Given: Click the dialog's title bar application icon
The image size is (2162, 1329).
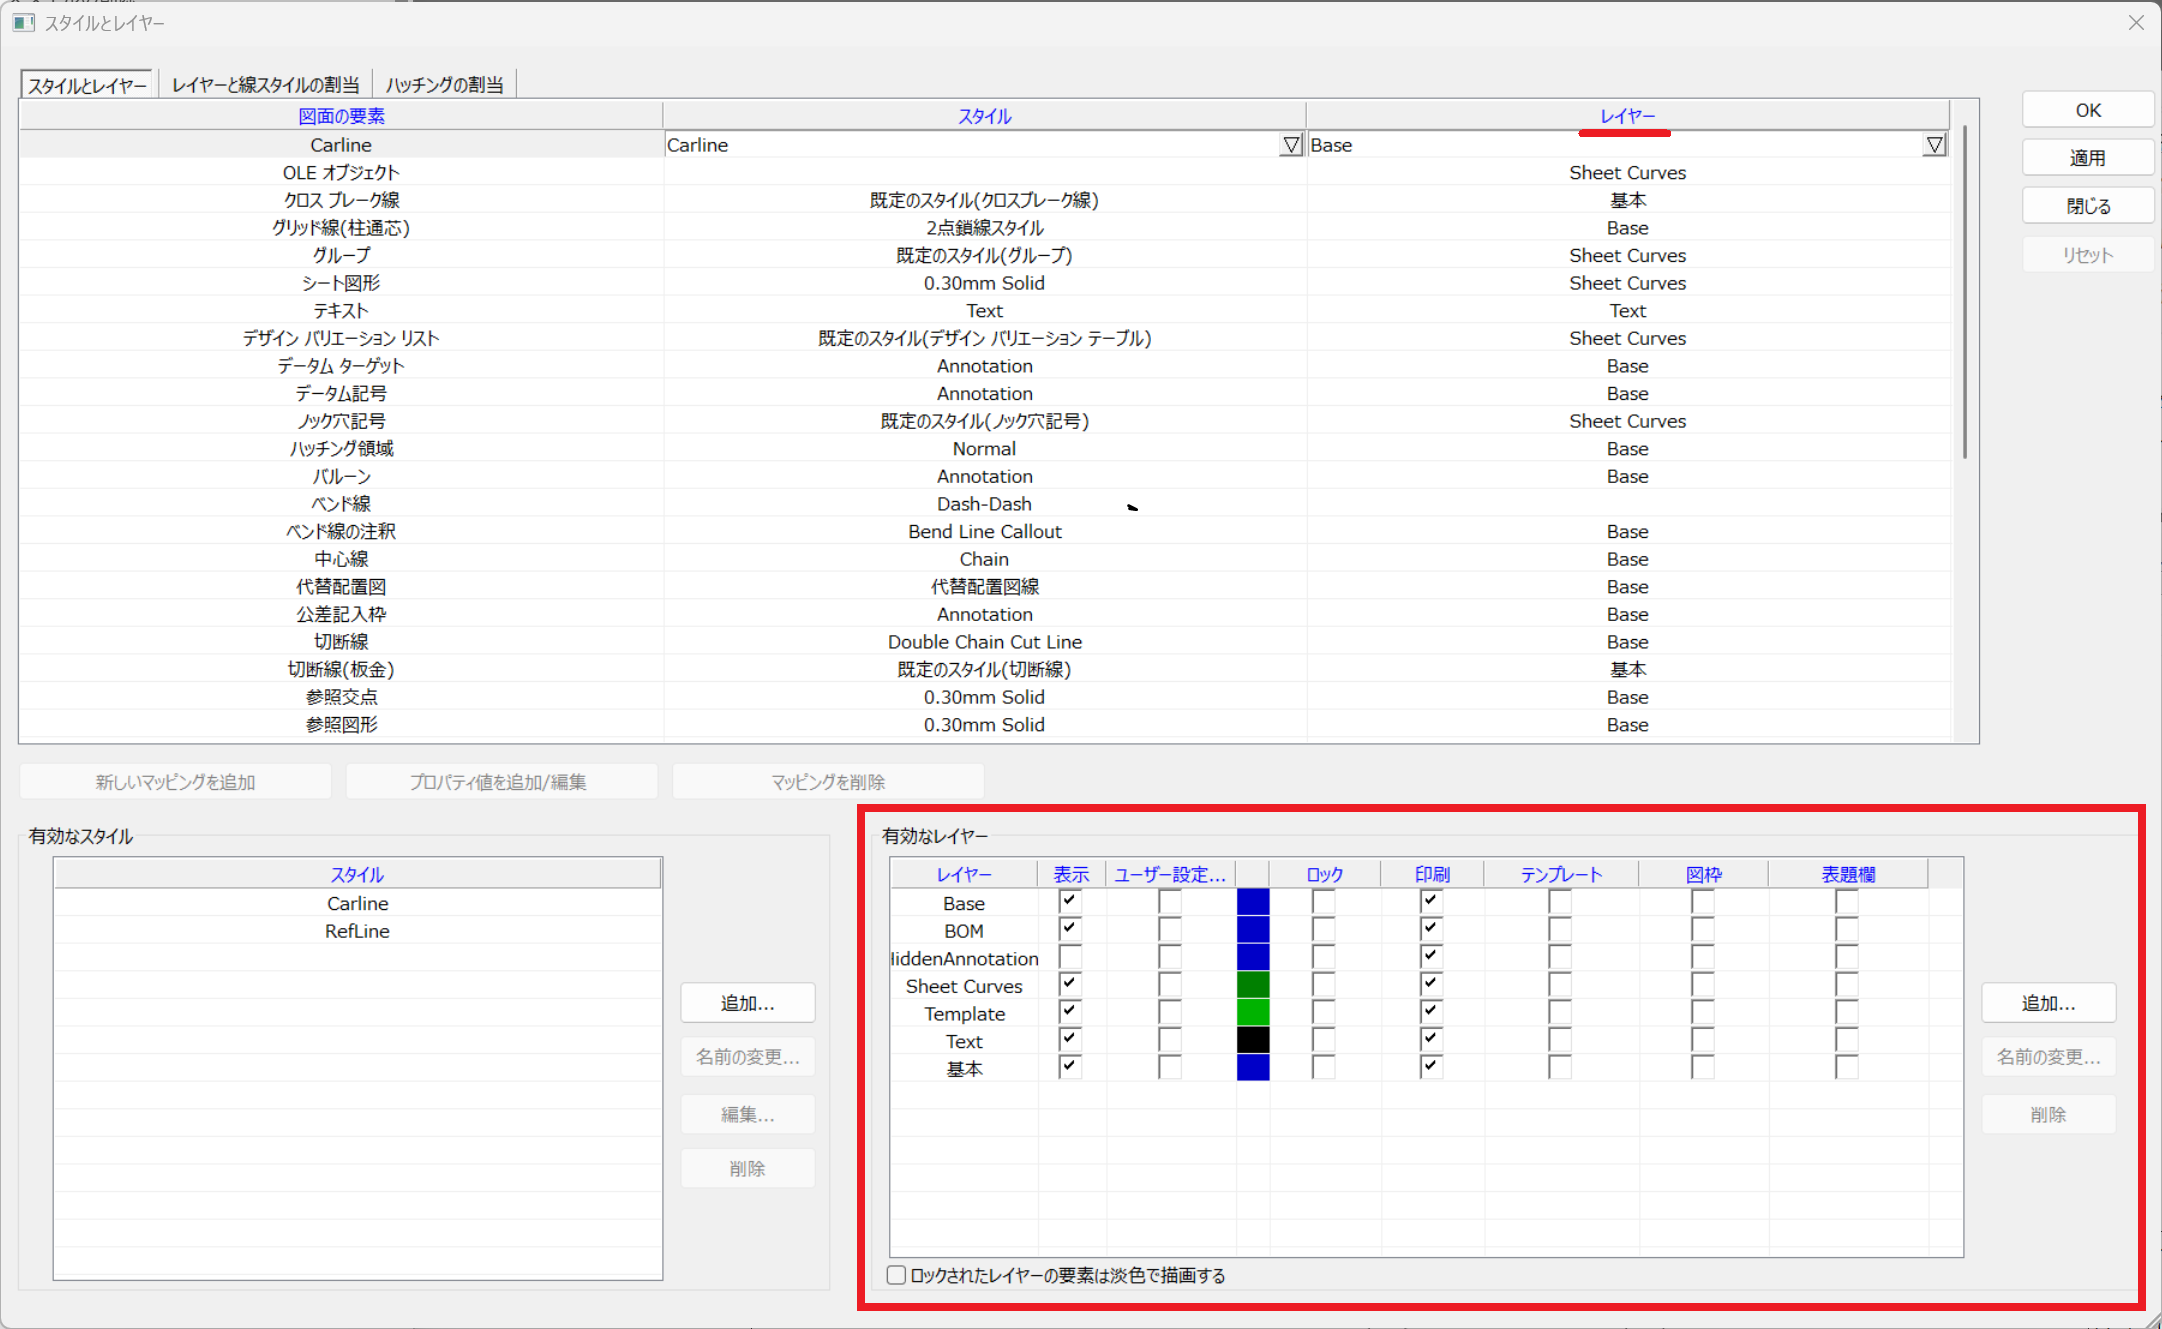Looking at the screenshot, I should pos(23,22).
